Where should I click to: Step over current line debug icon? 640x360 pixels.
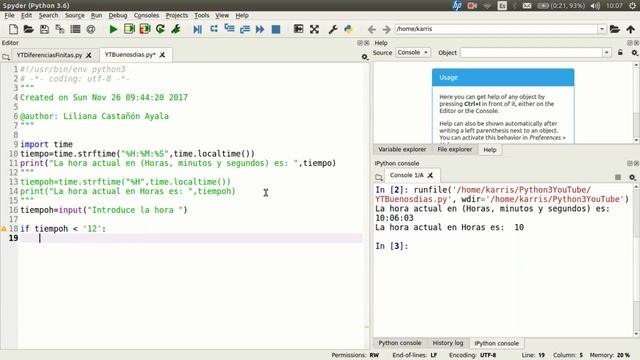(213, 29)
